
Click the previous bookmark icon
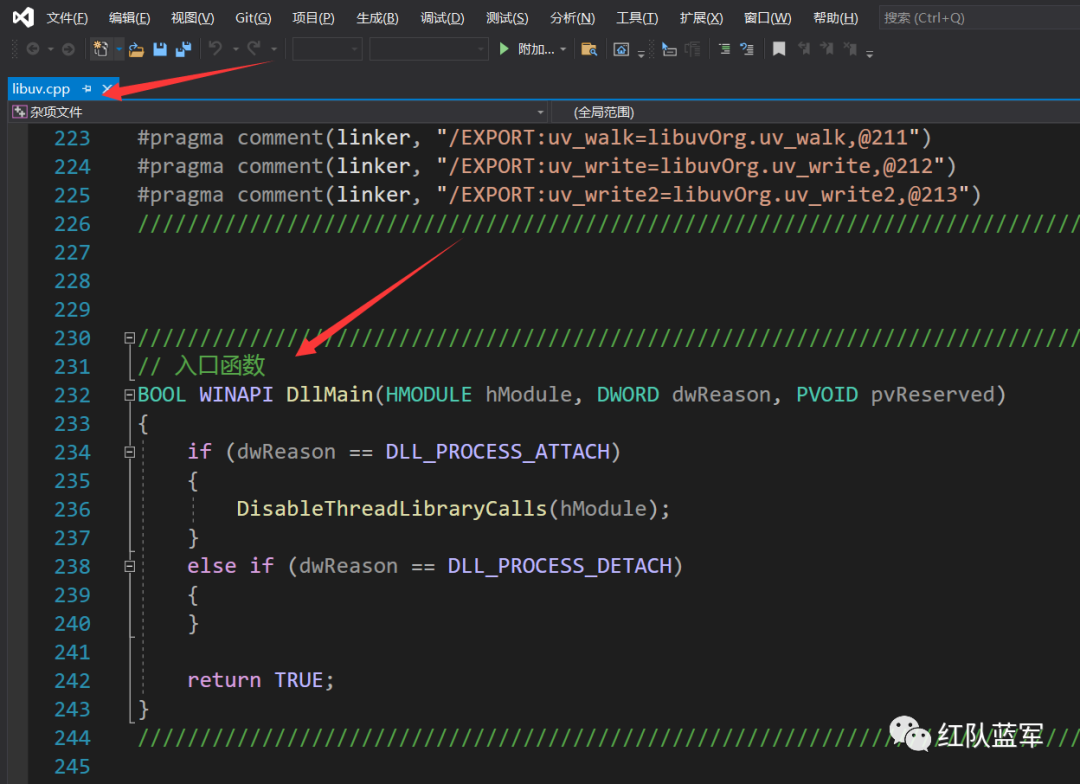804,48
